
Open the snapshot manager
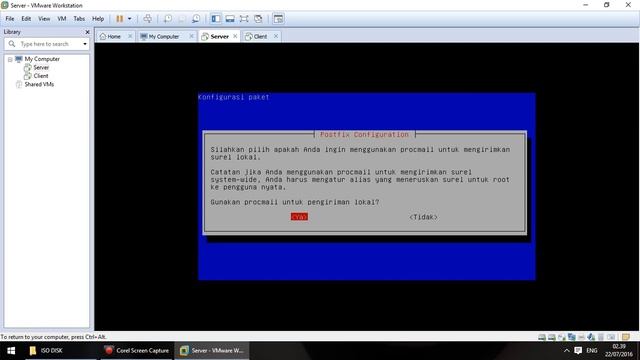(196, 19)
